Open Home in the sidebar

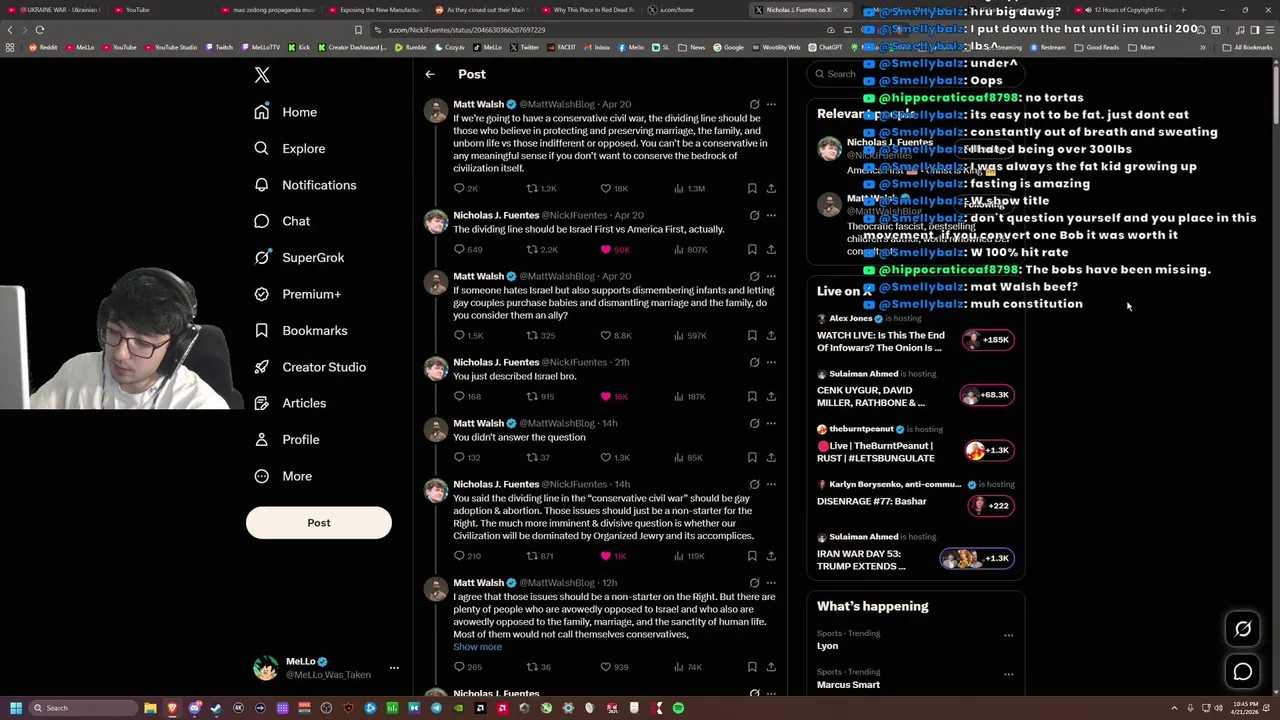tap(285, 112)
